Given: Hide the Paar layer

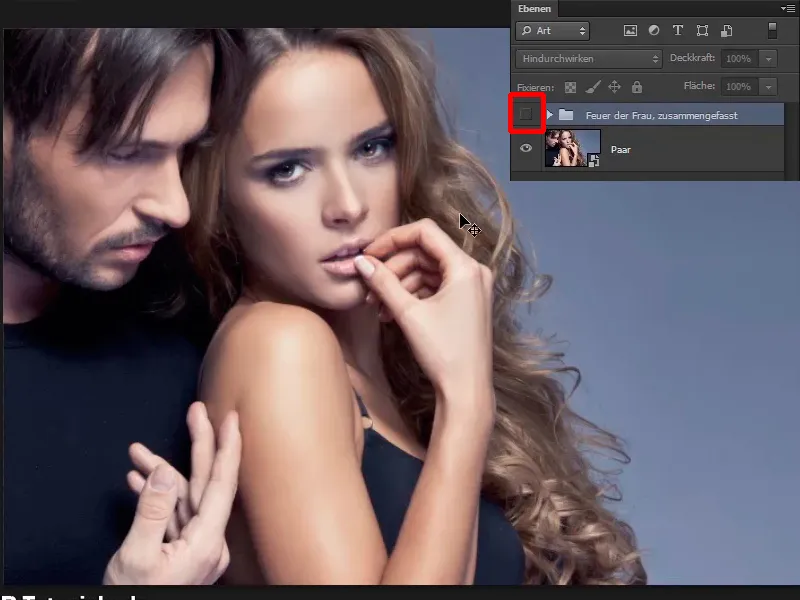Looking at the screenshot, I should (526, 148).
